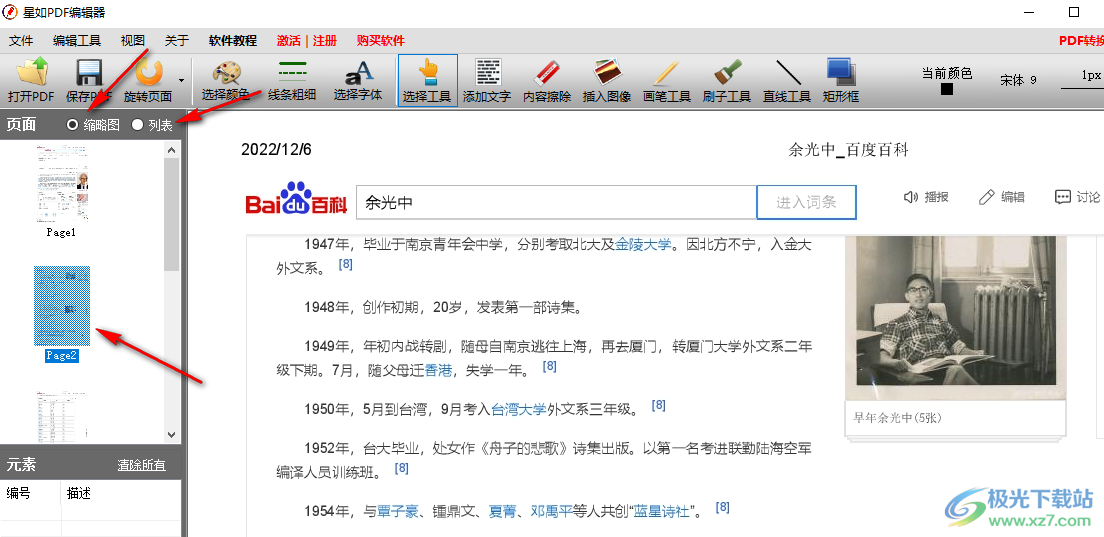Select the 内容擦除 eraser tool
The width and height of the screenshot is (1104, 537).
[547, 80]
